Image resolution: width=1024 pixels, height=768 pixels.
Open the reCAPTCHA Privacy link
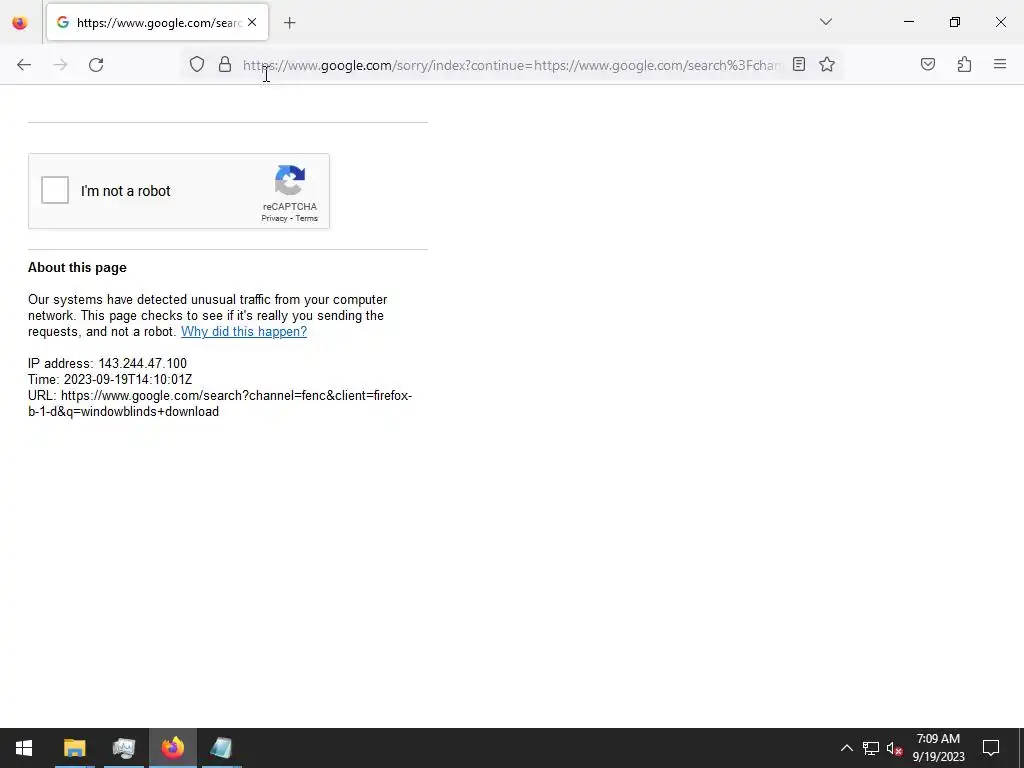click(x=274, y=218)
